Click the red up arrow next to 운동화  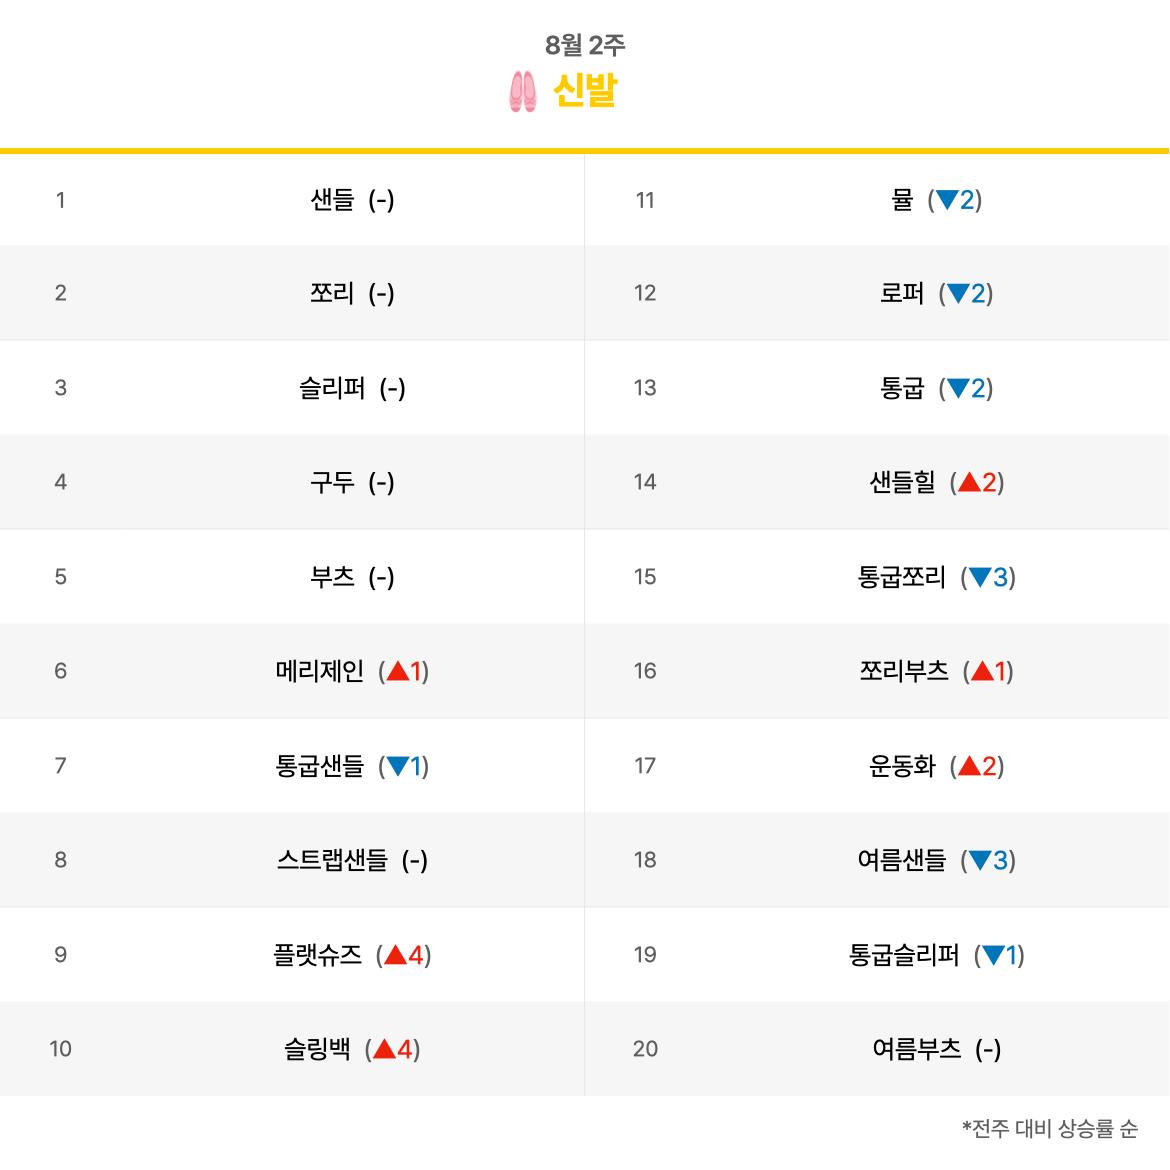point(969,766)
